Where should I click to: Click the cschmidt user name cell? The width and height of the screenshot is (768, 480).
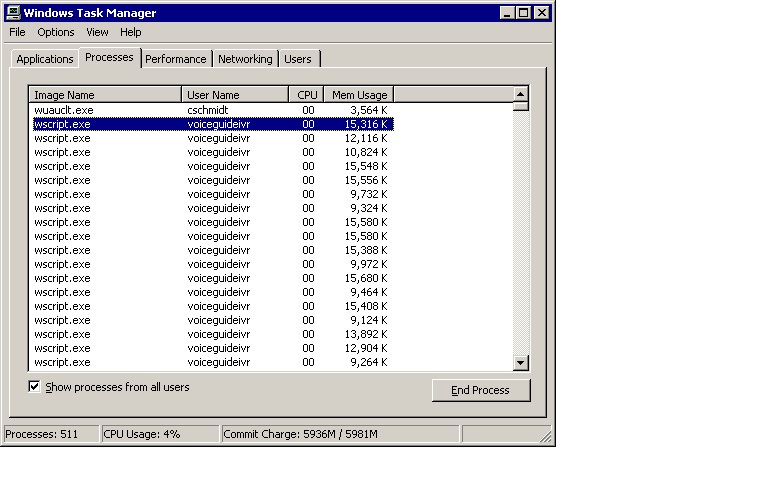pyautogui.click(x=208, y=110)
